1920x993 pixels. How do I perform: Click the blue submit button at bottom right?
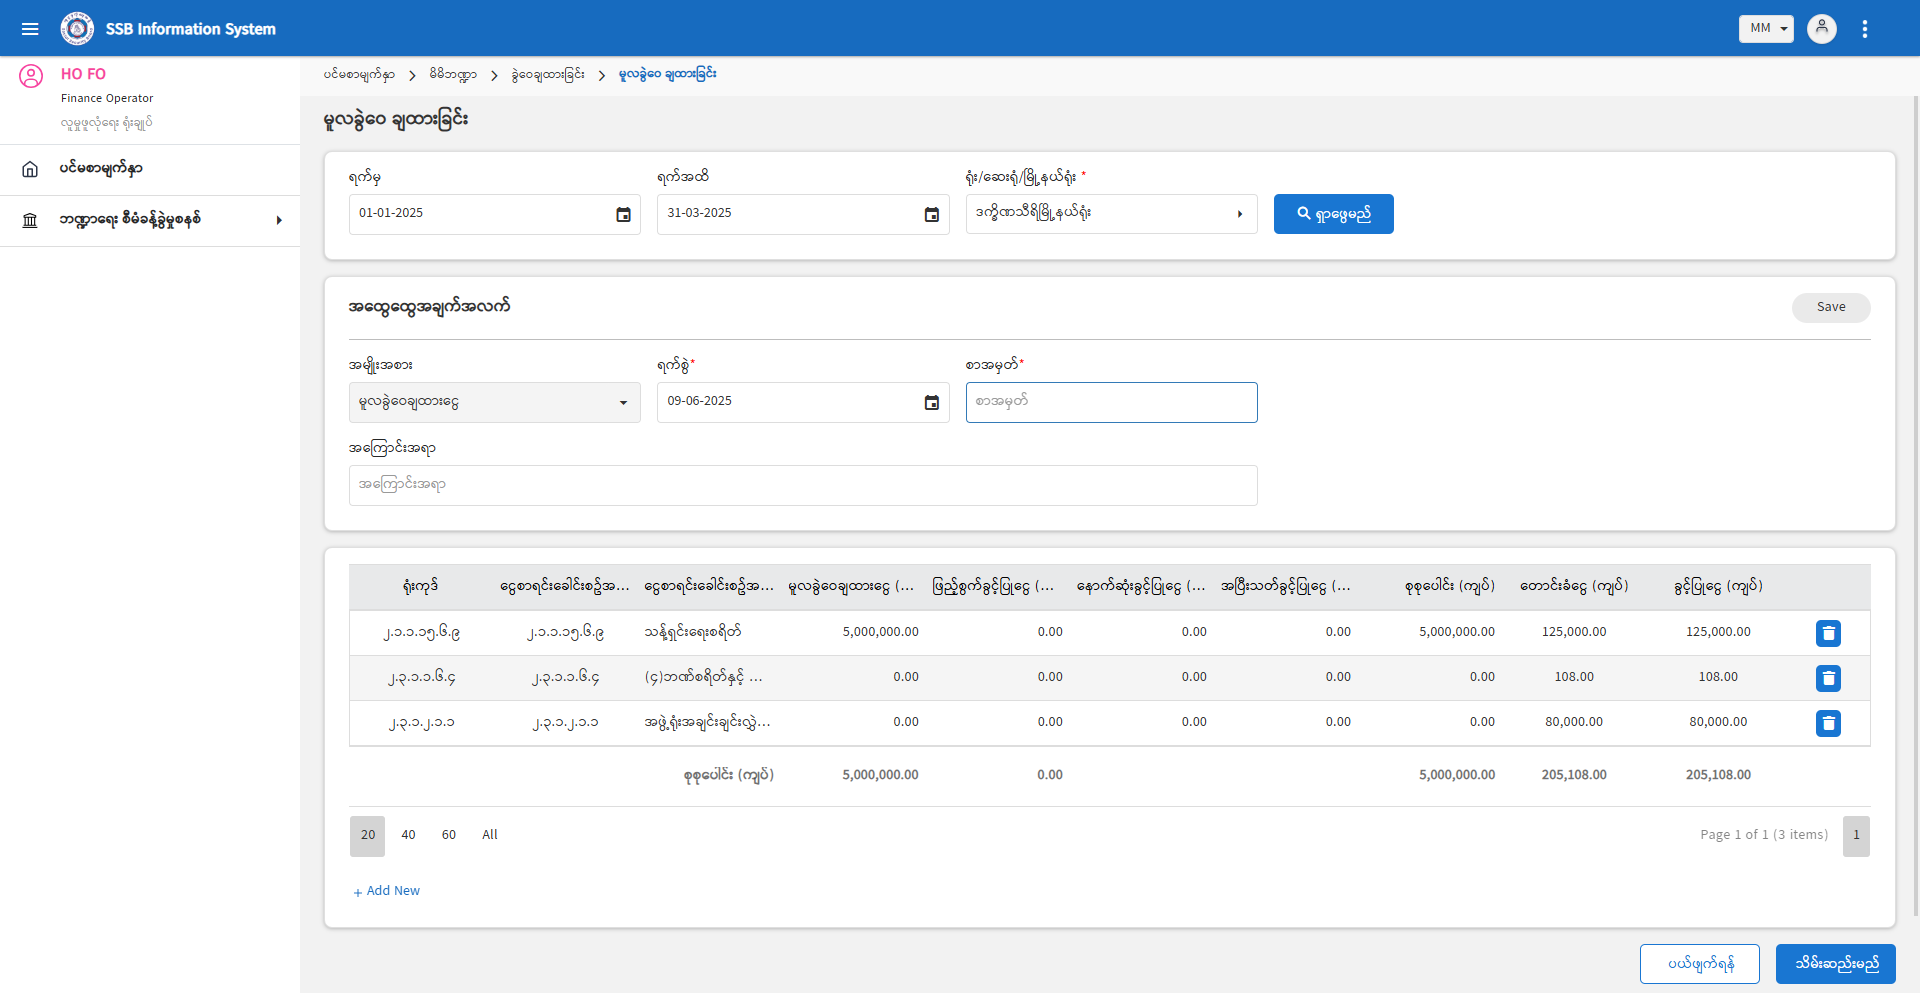point(1835,964)
